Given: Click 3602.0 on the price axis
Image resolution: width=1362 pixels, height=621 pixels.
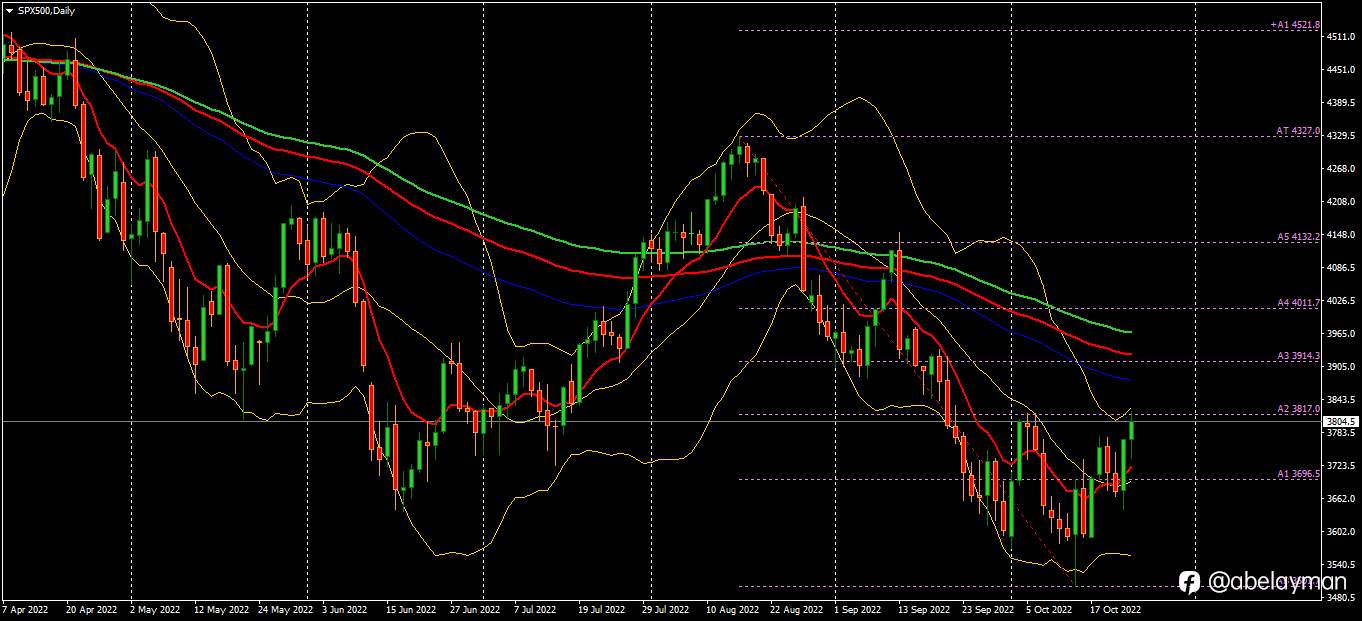Looking at the screenshot, I should pyautogui.click(x=1341, y=531).
